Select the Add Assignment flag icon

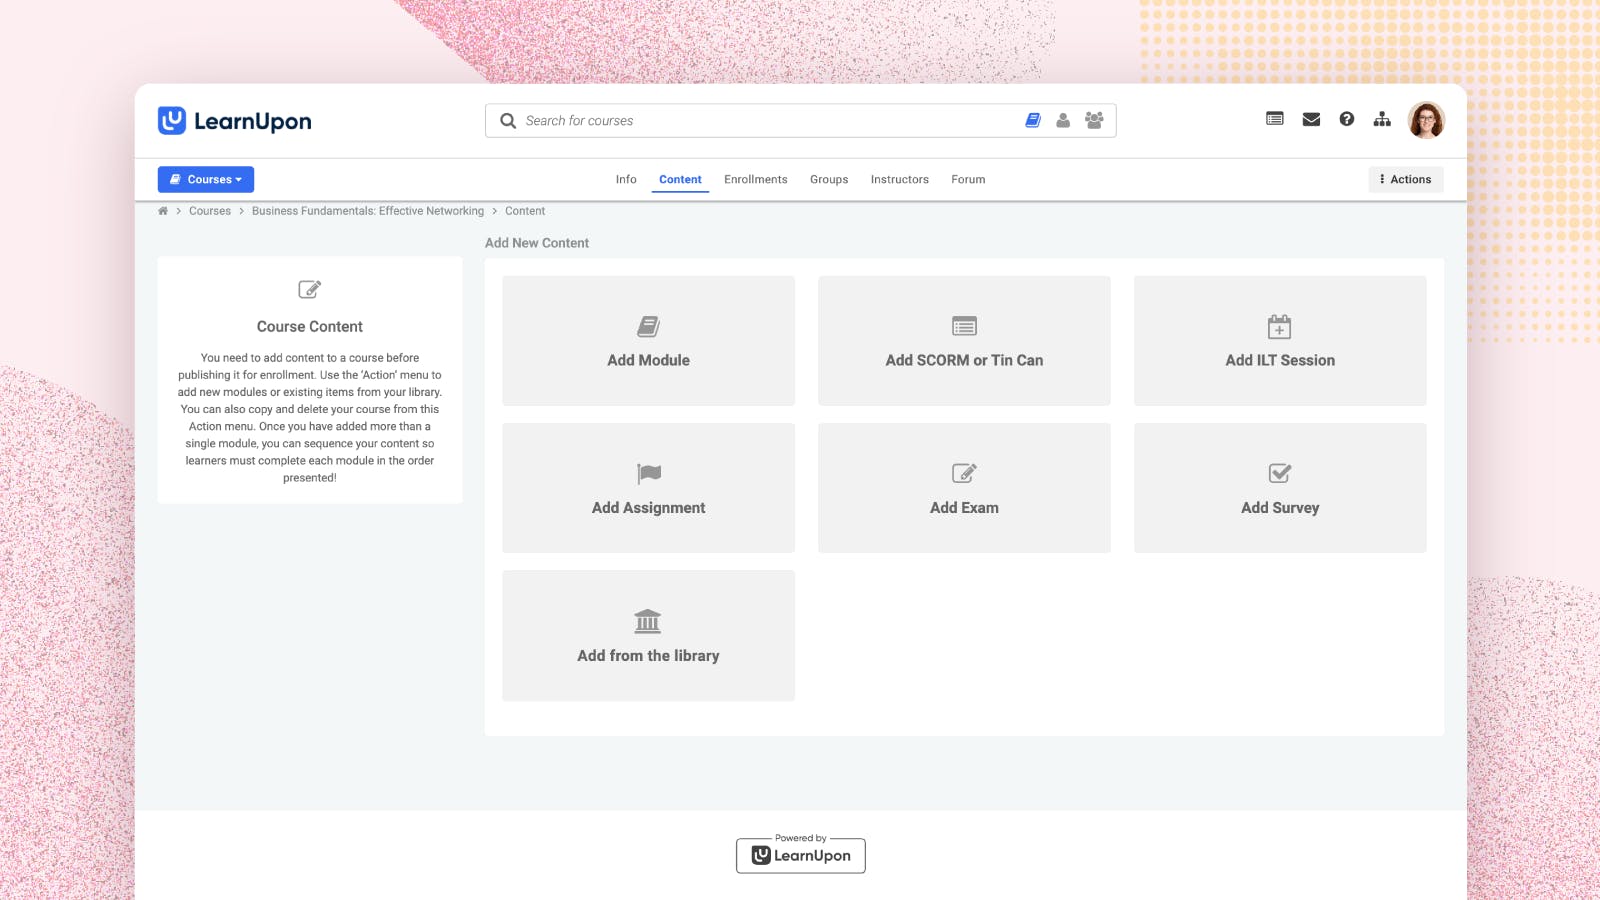pos(648,472)
